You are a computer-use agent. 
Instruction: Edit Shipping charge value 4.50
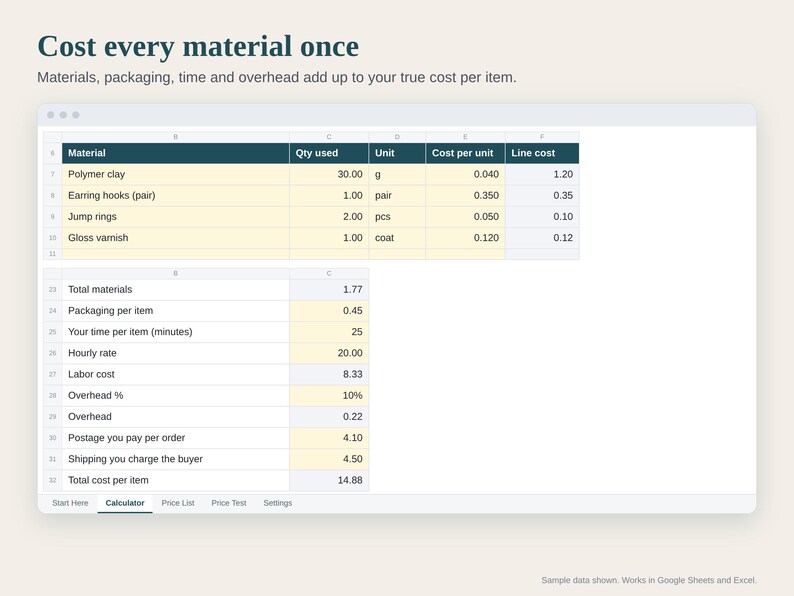tap(329, 459)
